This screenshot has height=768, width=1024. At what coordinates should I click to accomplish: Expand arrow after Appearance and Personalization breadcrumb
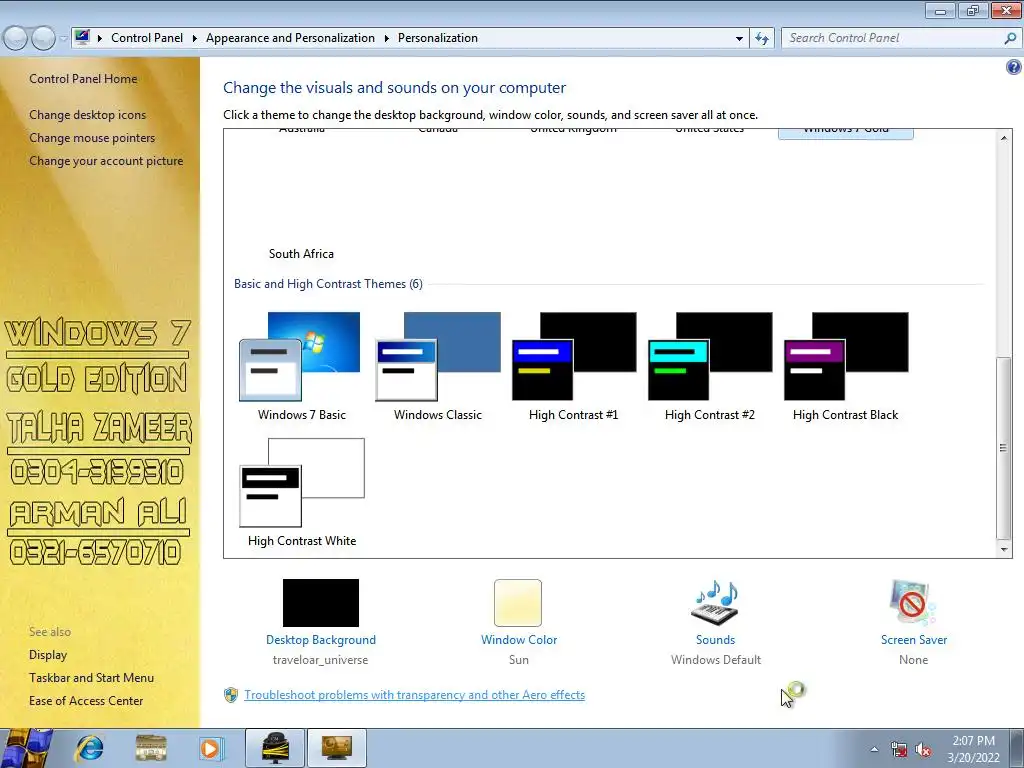point(387,39)
